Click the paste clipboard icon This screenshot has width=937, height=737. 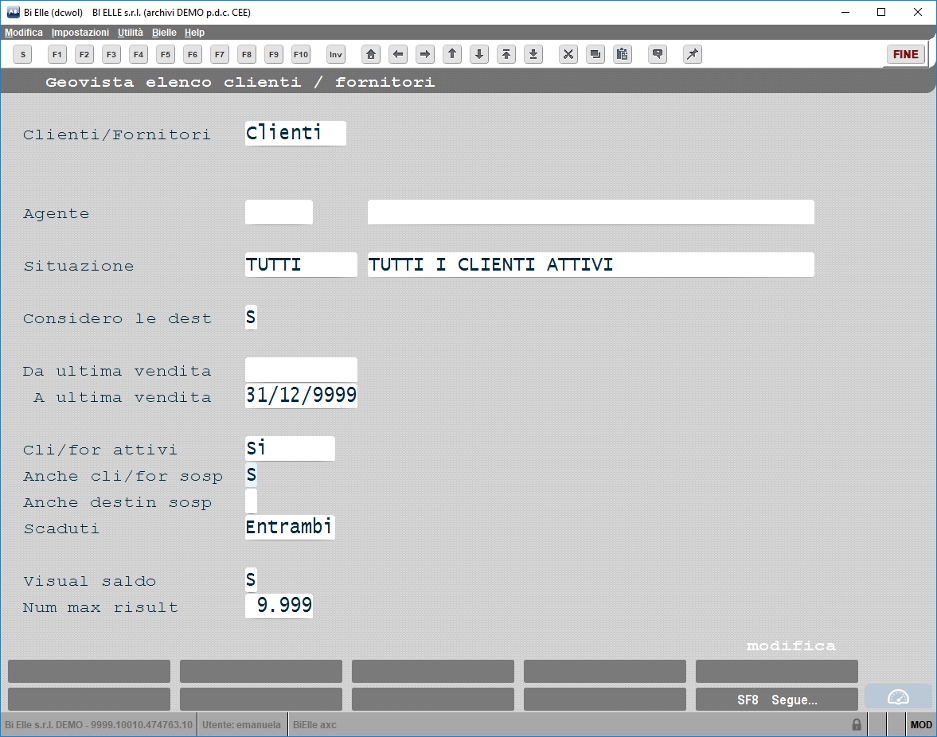click(622, 55)
